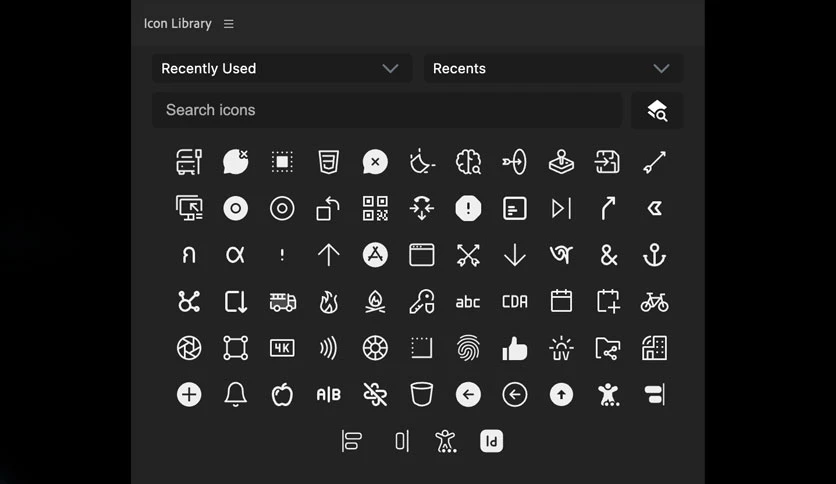Pick the calendar with plus icon

tap(608, 302)
